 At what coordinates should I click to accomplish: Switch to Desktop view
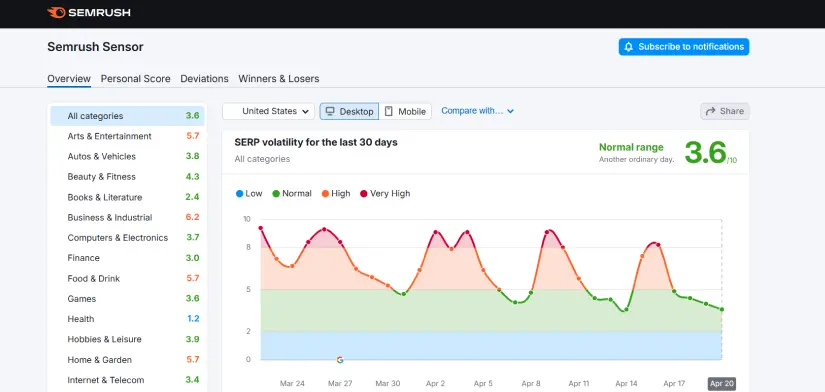point(349,112)
